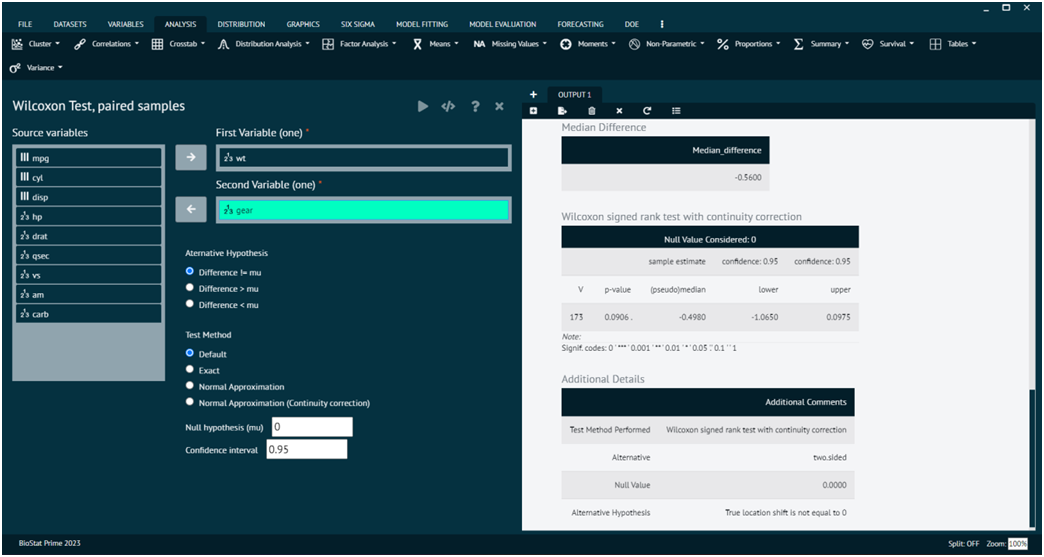
Task: Close the Wilcoxon Test dialog with X
Action: 499,106
